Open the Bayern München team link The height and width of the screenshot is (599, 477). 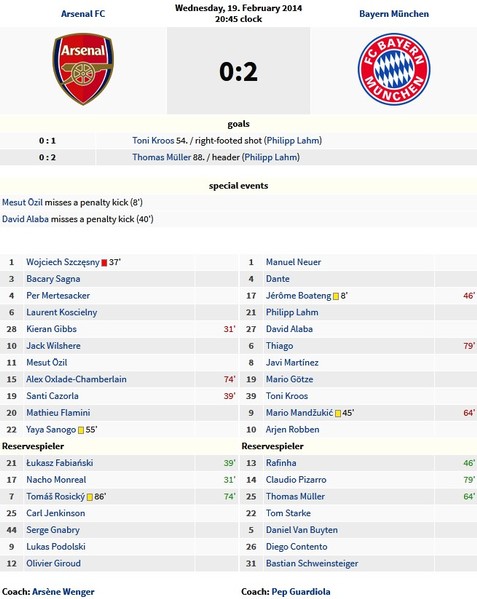tap(394, 14)
